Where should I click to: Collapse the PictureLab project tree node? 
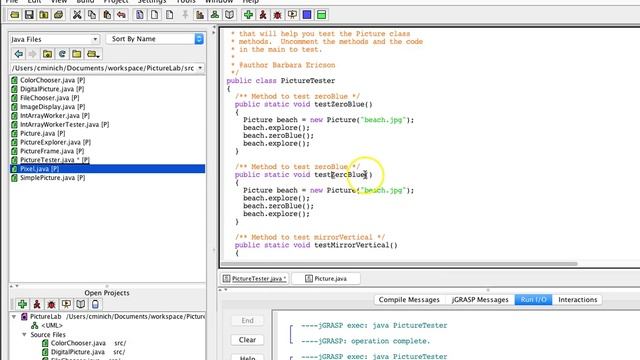click(x=14, y=316)
